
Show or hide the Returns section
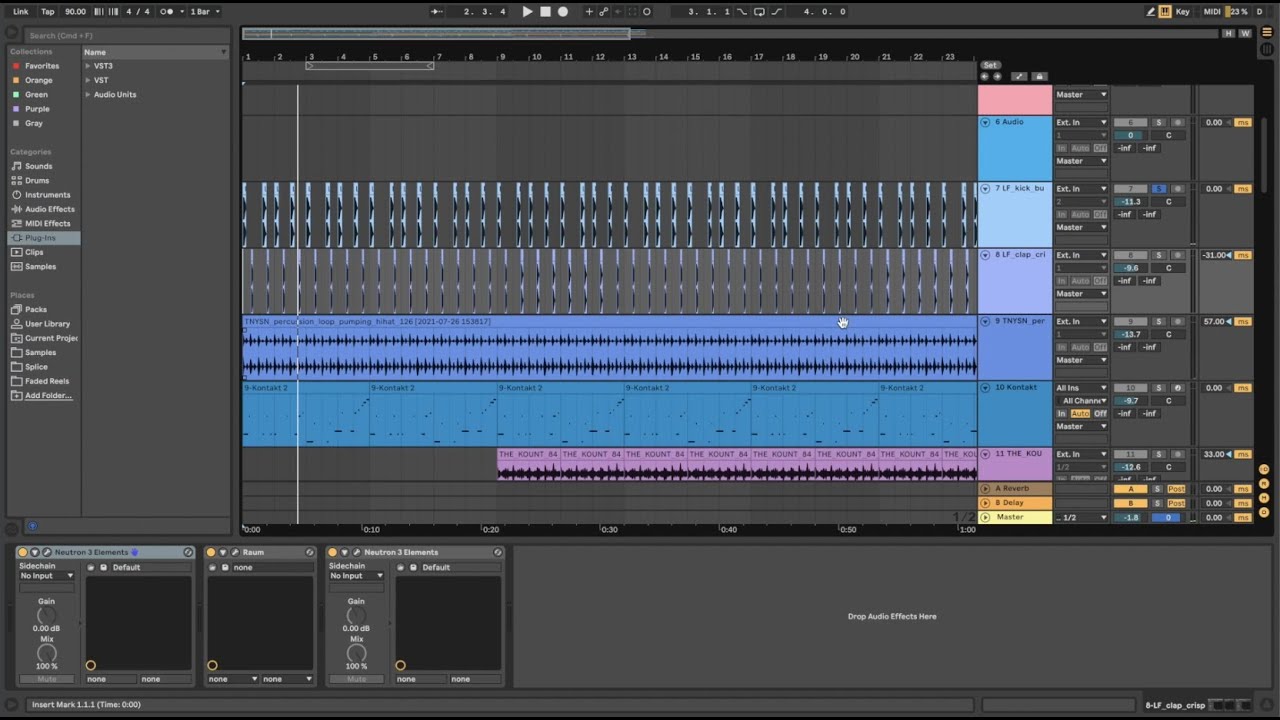(1264, 483)
